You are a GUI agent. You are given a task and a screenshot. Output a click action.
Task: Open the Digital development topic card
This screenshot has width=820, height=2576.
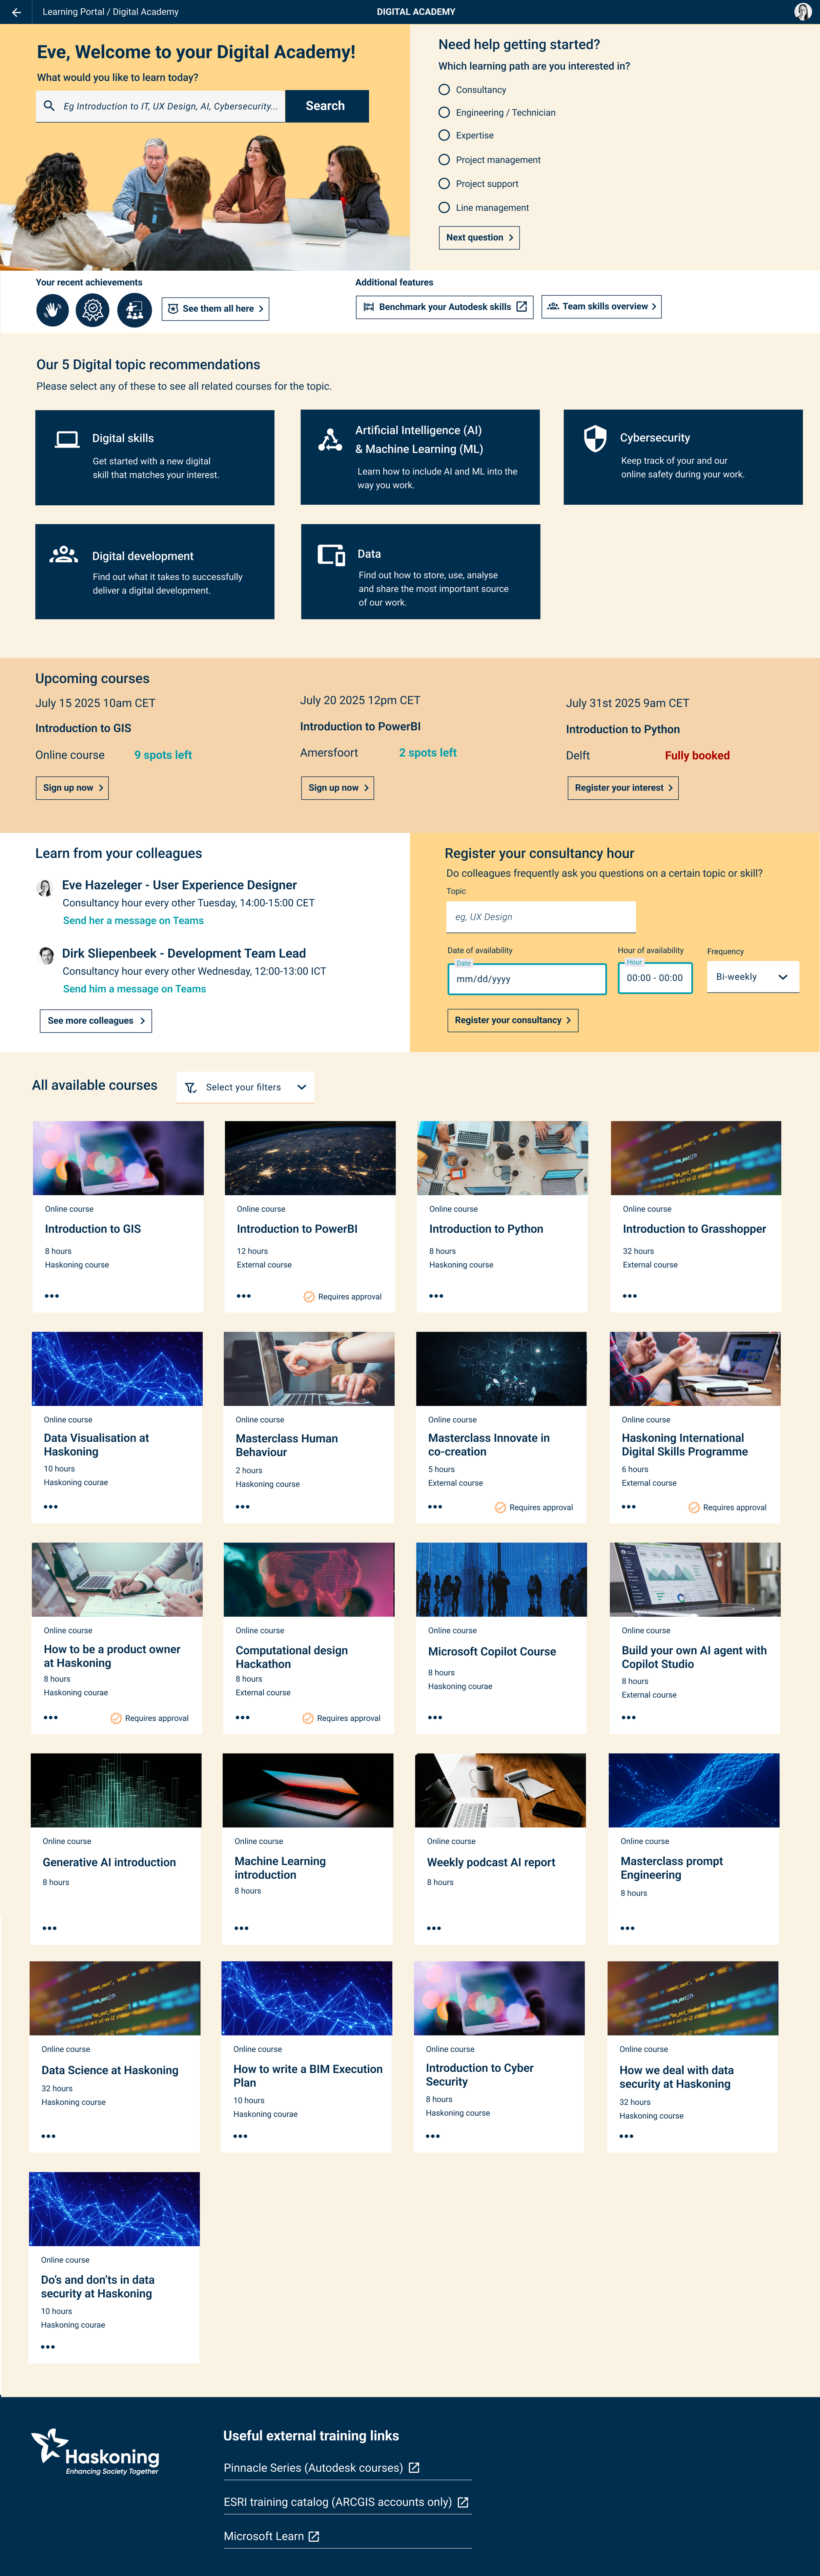(x=155, y=572)
